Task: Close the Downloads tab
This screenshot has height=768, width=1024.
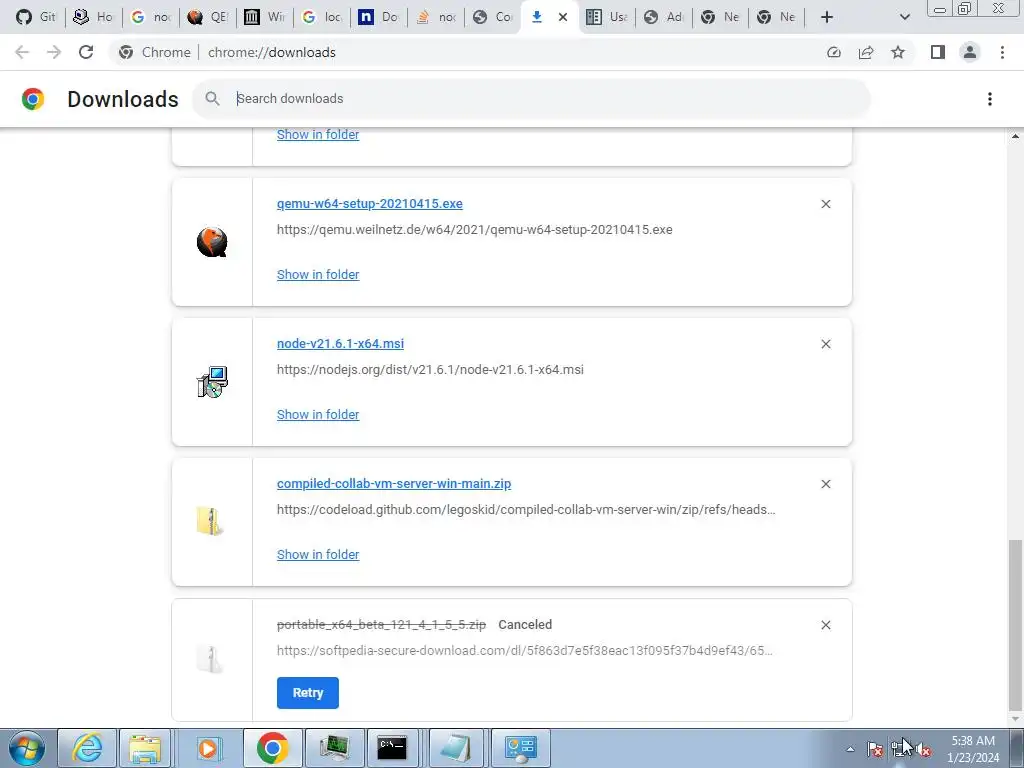Action: coord(563,17)
